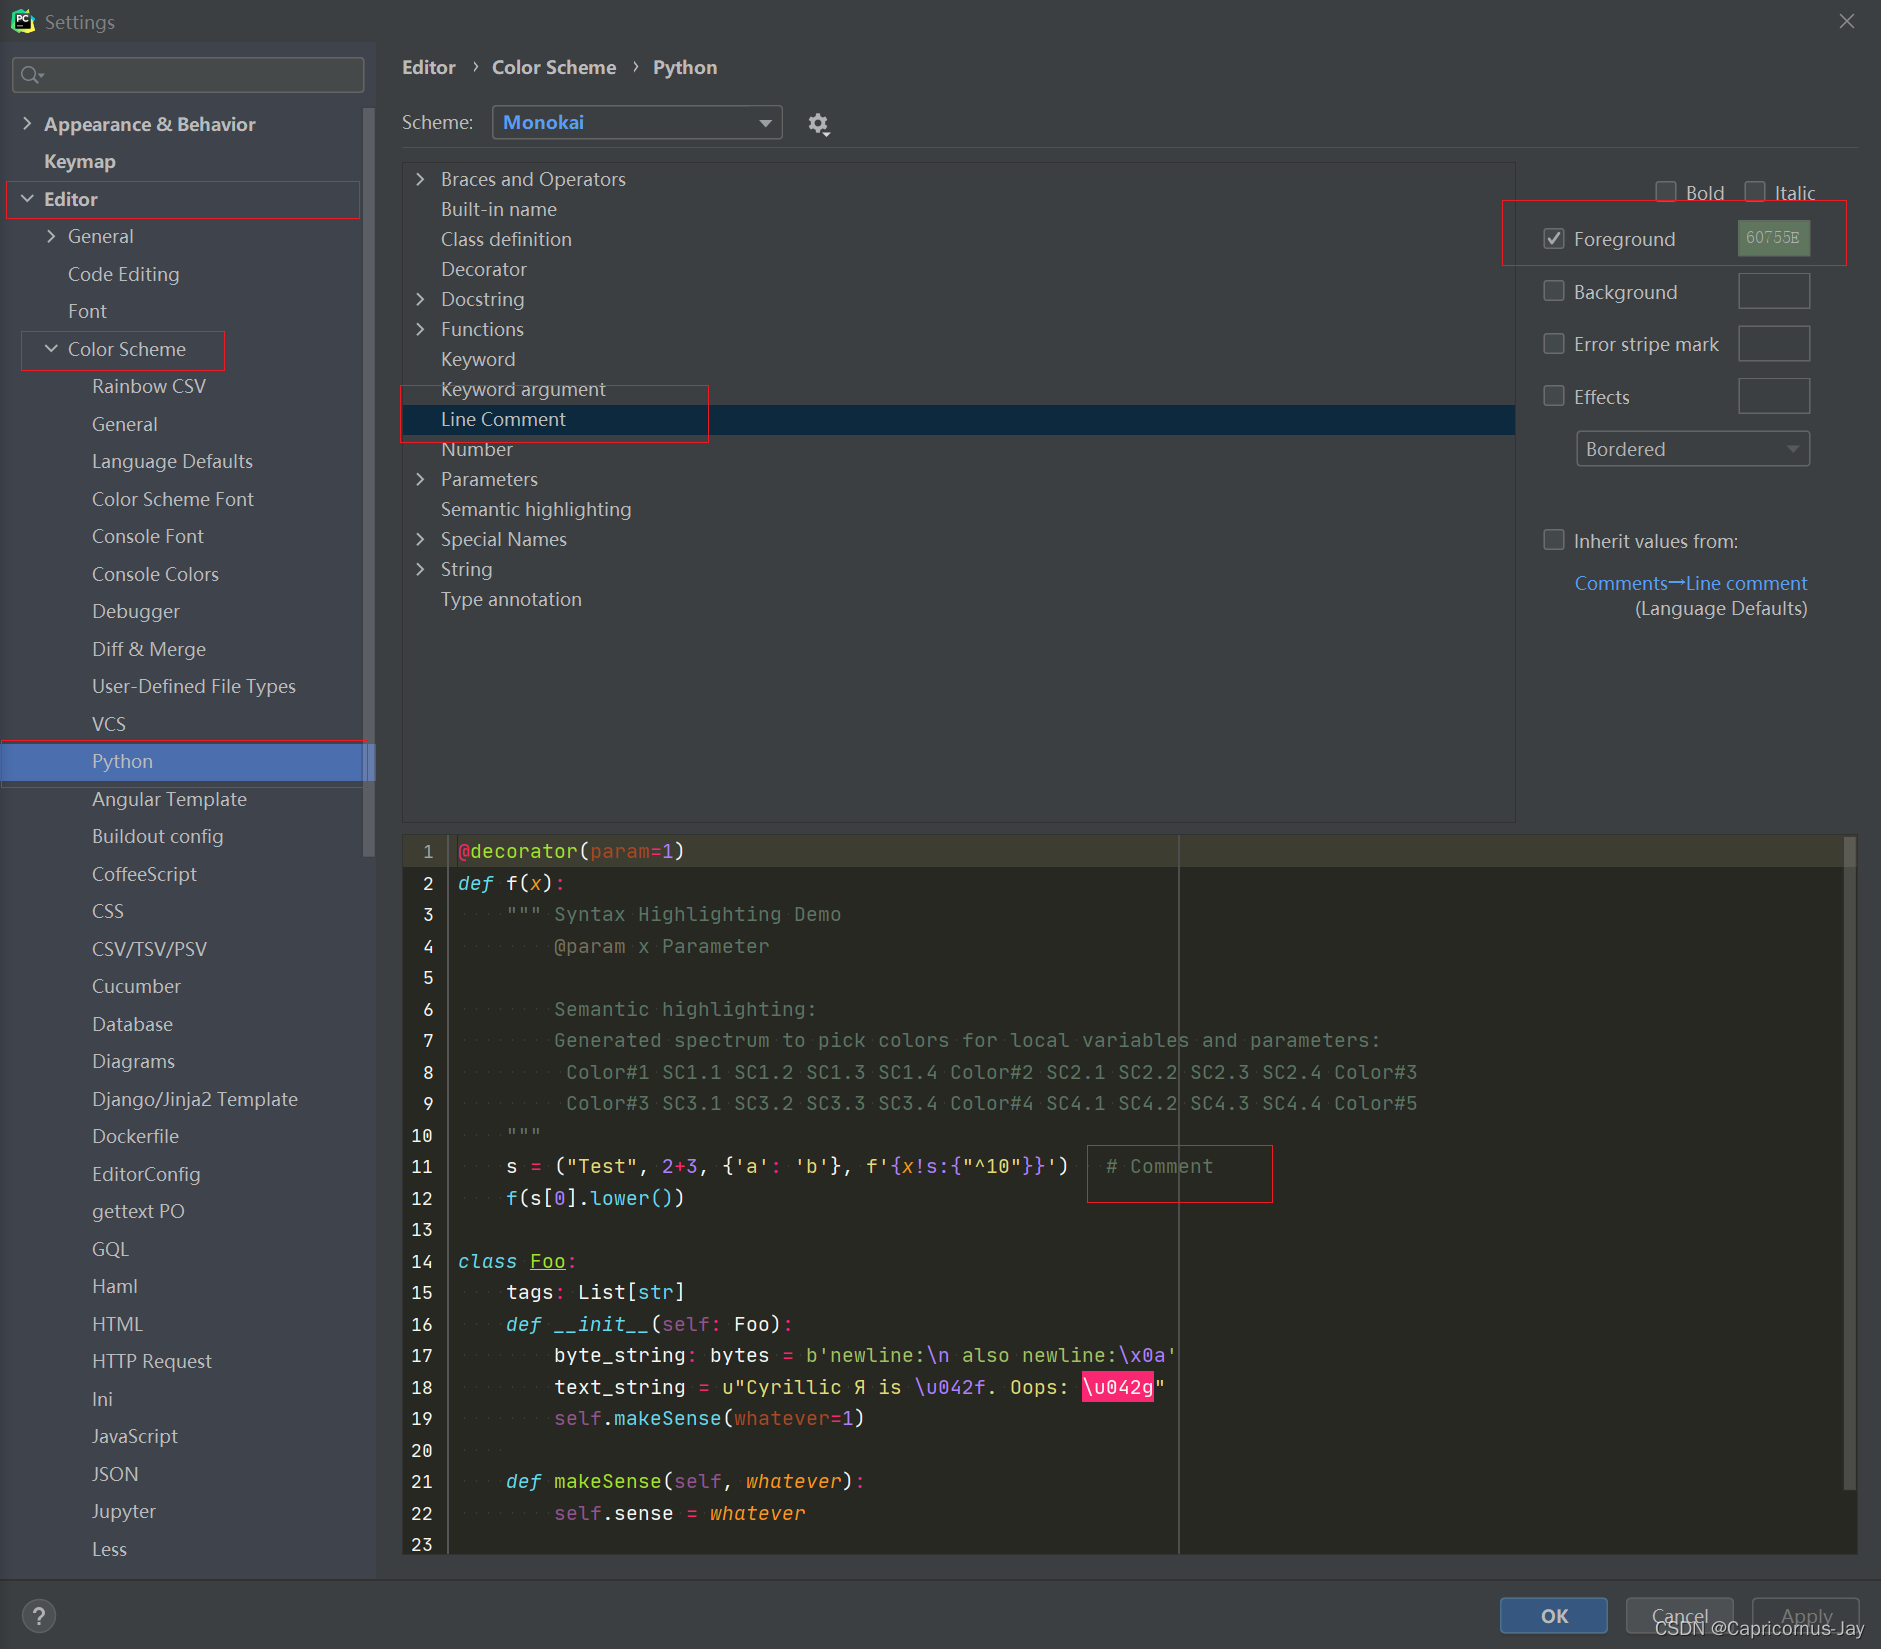Expand the Functions group
Screen dimensions: 1881x1649
click(420, 329)
